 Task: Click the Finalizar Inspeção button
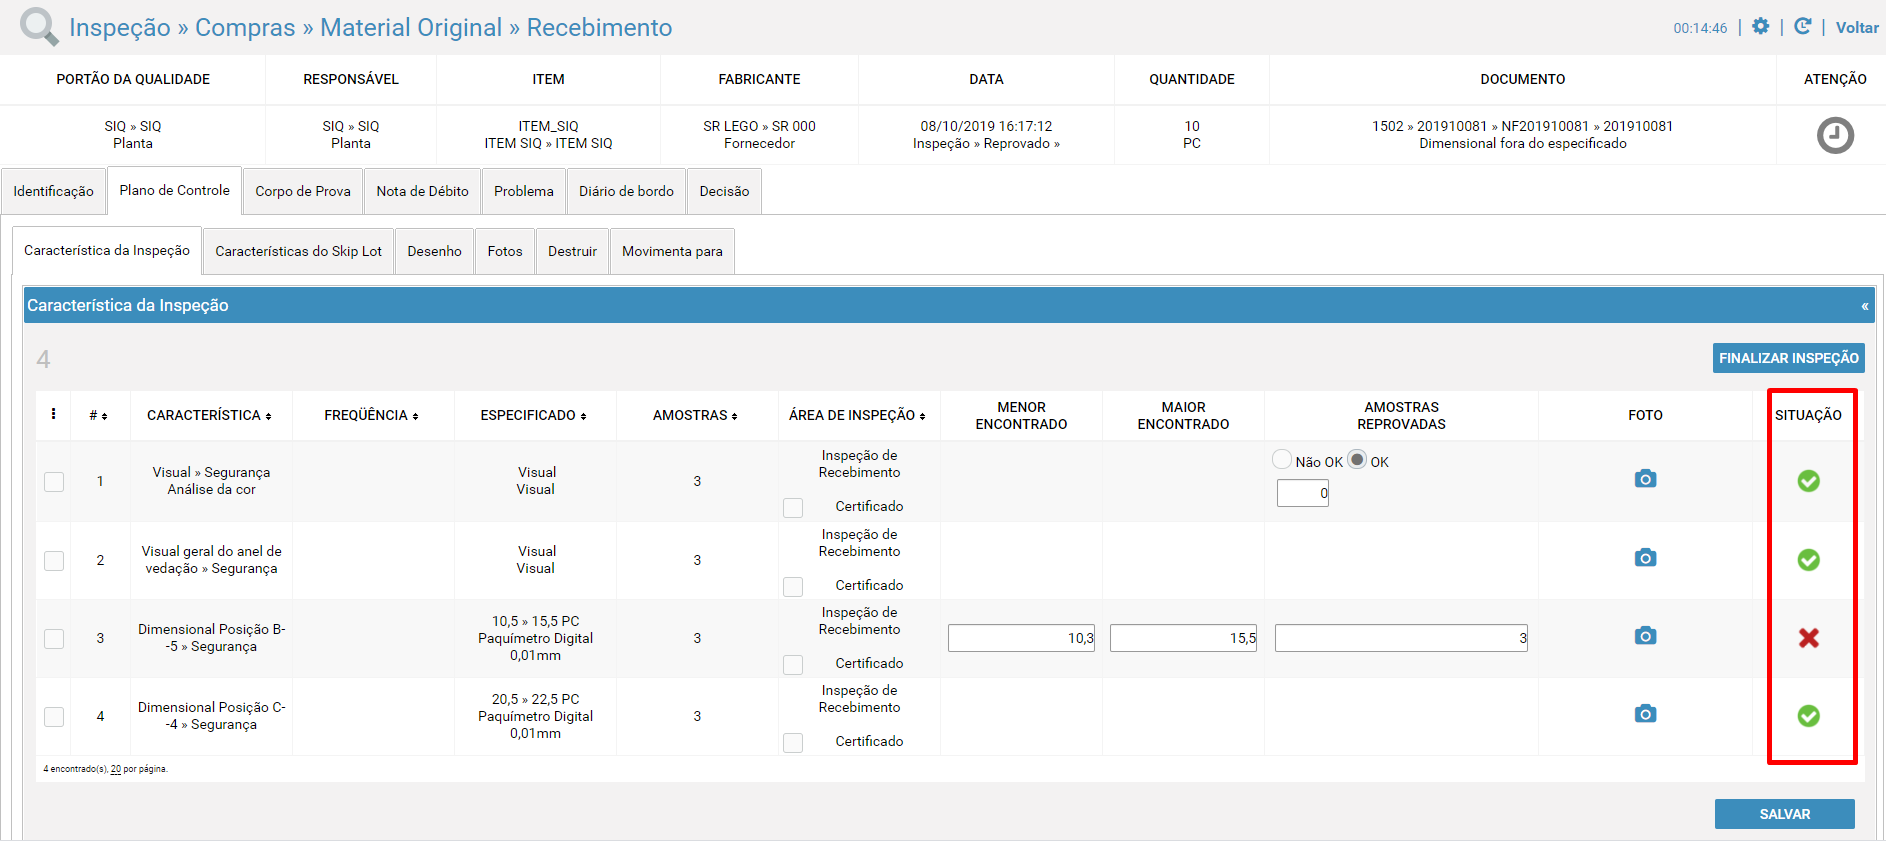[x=1788, y=358]
